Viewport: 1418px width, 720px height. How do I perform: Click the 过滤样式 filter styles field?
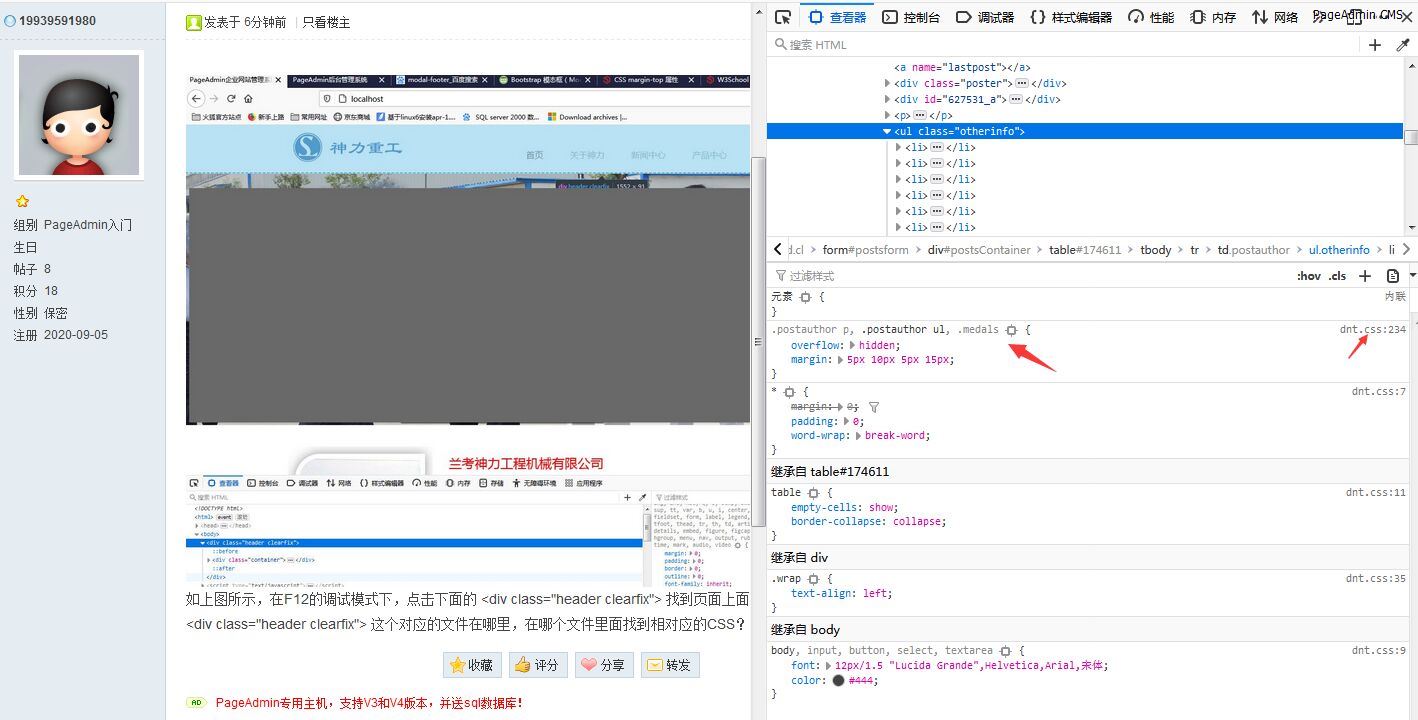point(1030,275)
